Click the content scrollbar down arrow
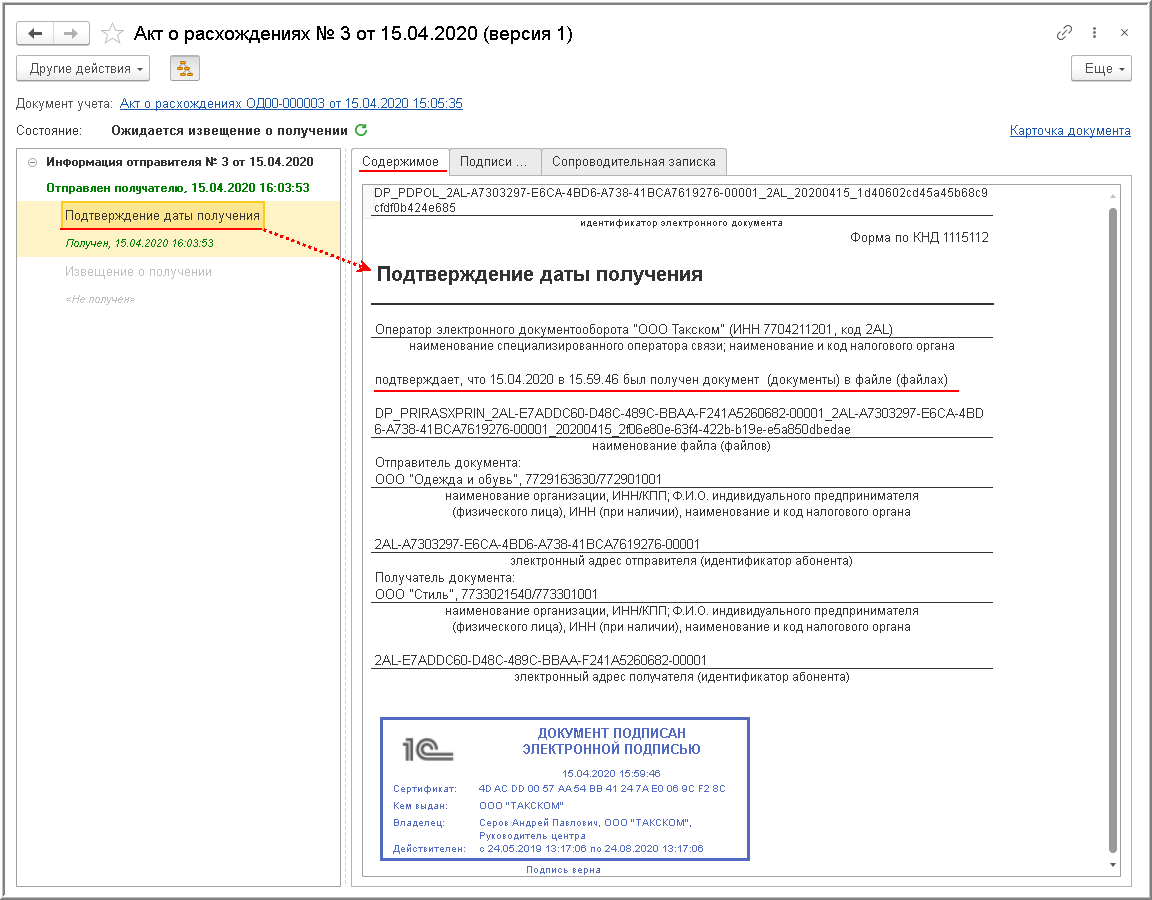 (x=1113, y=865)
